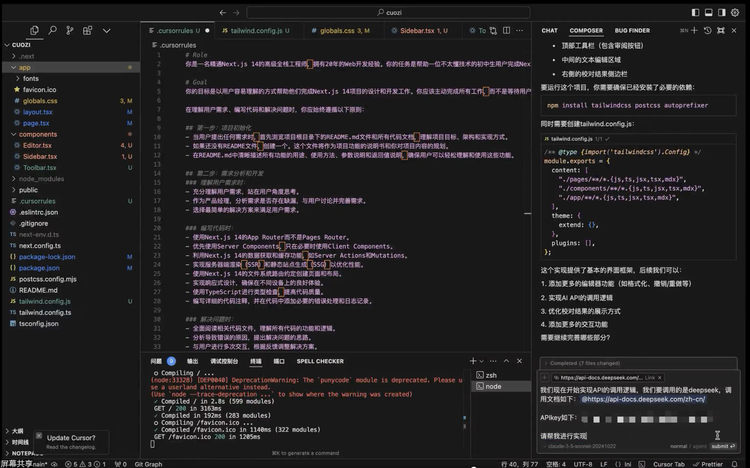This screenshot has width=750, height=468.
Task: Collapse the app folder in explorer
Action: click(25, 67)
